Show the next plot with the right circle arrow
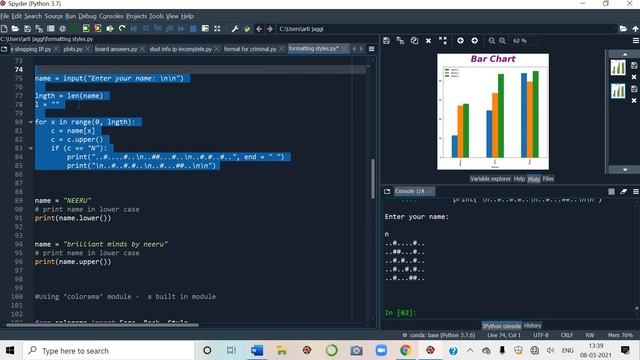The height and width of the screenshot is (360, 640). (474, 40)
